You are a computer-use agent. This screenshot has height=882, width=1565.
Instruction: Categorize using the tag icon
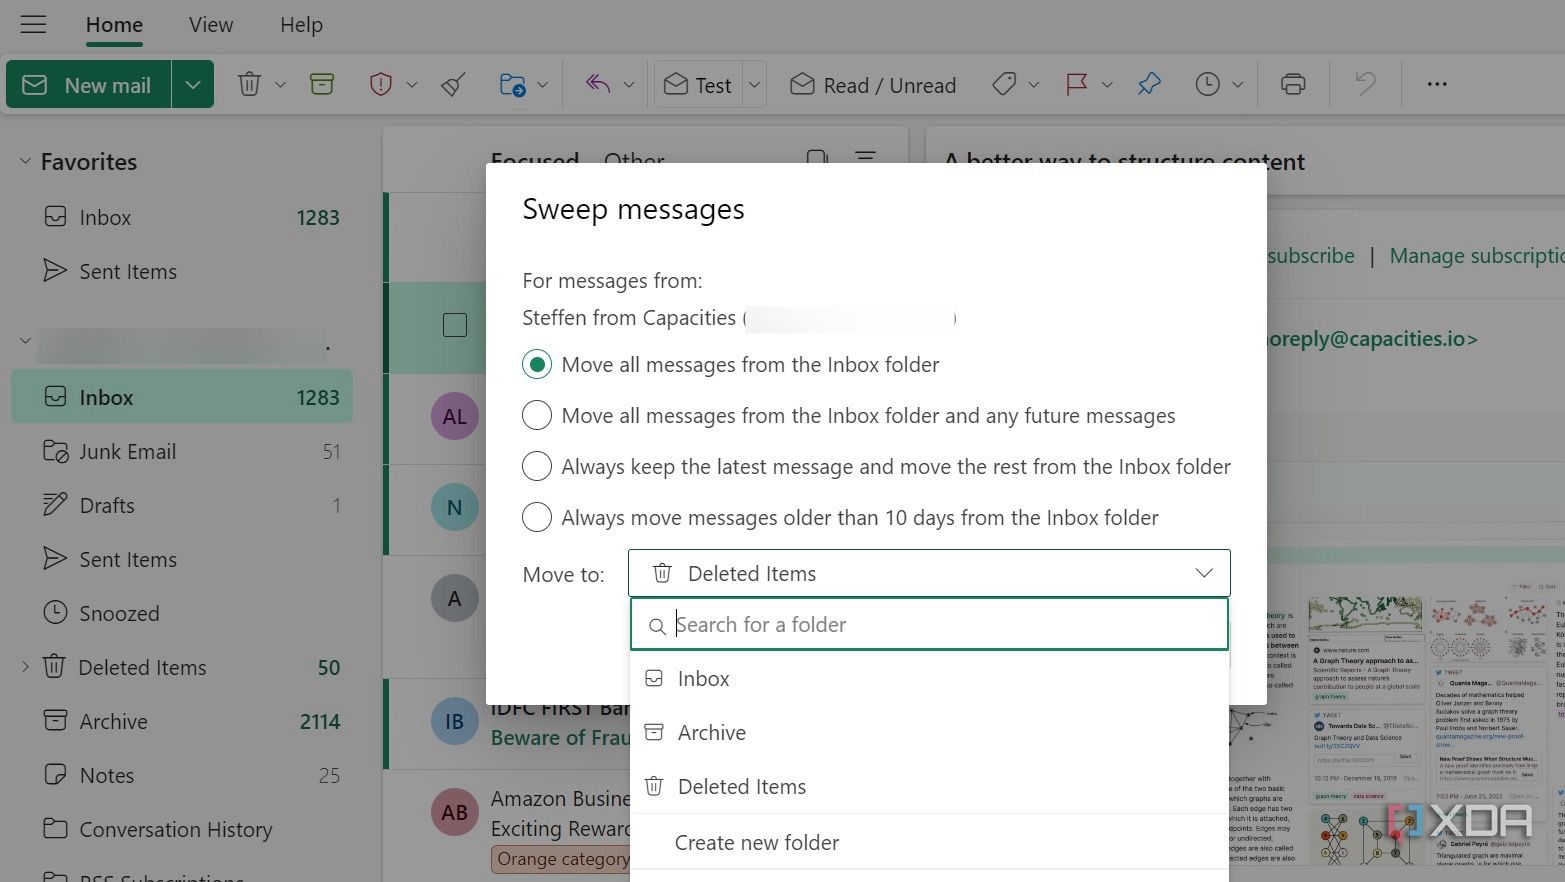pyautogui.click(x=1004, y=84)
